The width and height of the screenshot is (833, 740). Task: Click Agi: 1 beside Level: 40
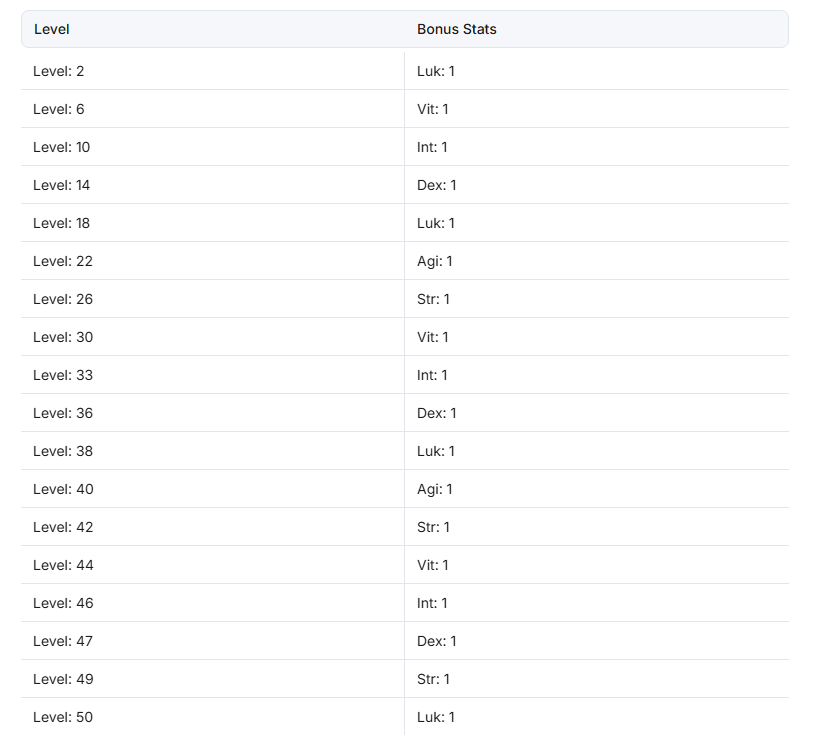tap(435, 489)
